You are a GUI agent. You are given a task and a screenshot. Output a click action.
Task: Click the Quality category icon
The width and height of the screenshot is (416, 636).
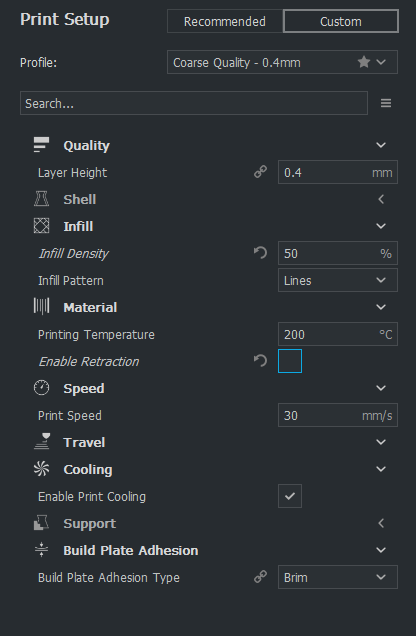tap(41, 145)
